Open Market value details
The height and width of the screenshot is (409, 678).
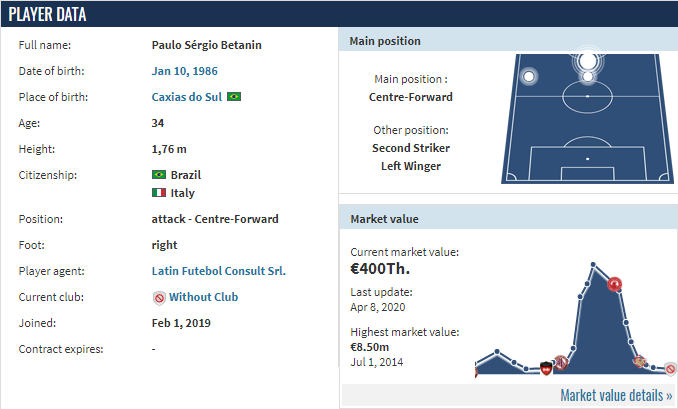click(x=616, y=395)
